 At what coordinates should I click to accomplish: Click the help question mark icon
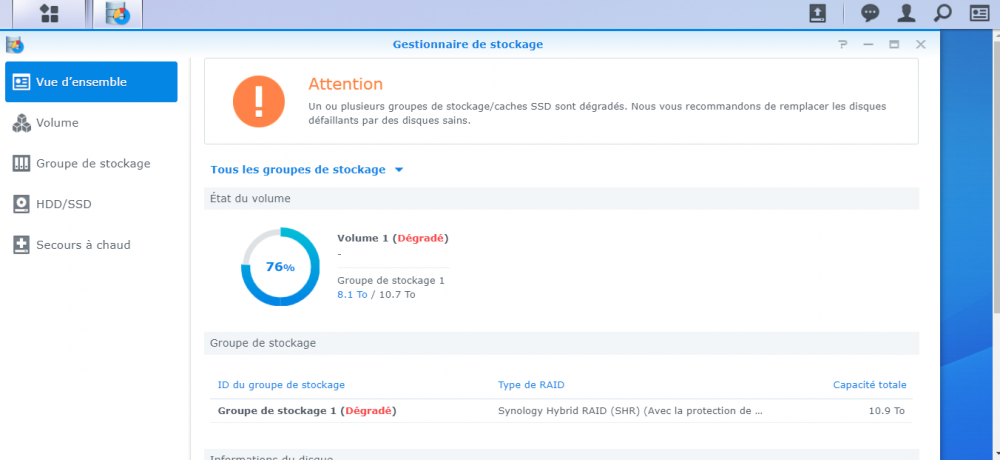pyautogui.click(x=843, y=45)
